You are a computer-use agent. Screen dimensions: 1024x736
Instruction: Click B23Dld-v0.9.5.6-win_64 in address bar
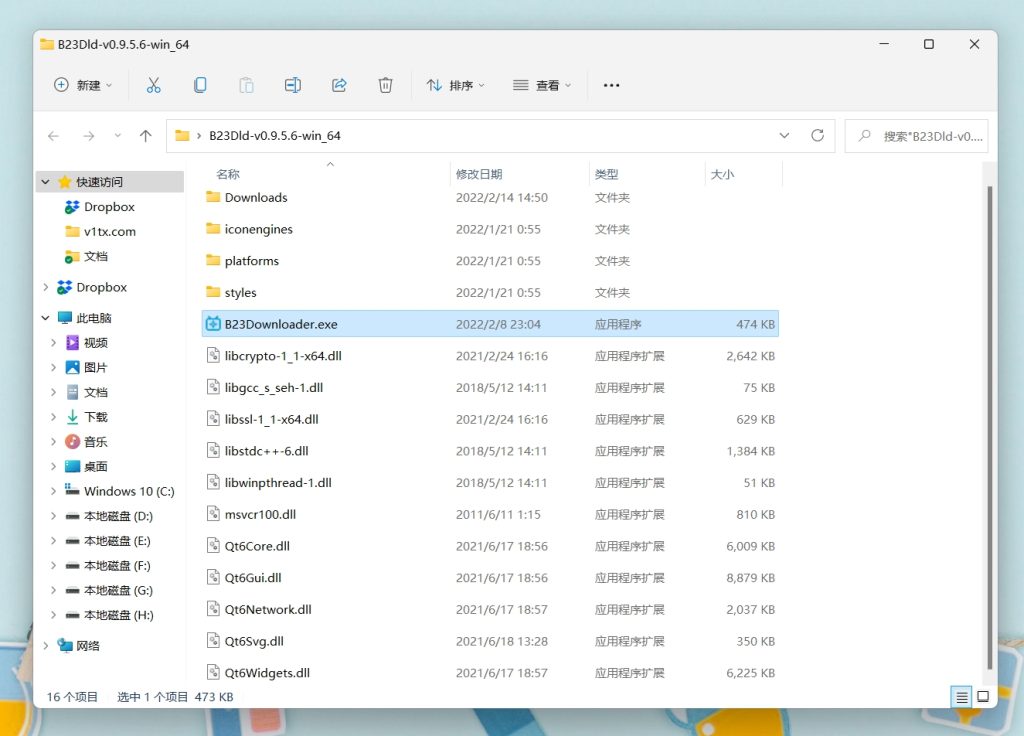[x=275, y=136]
